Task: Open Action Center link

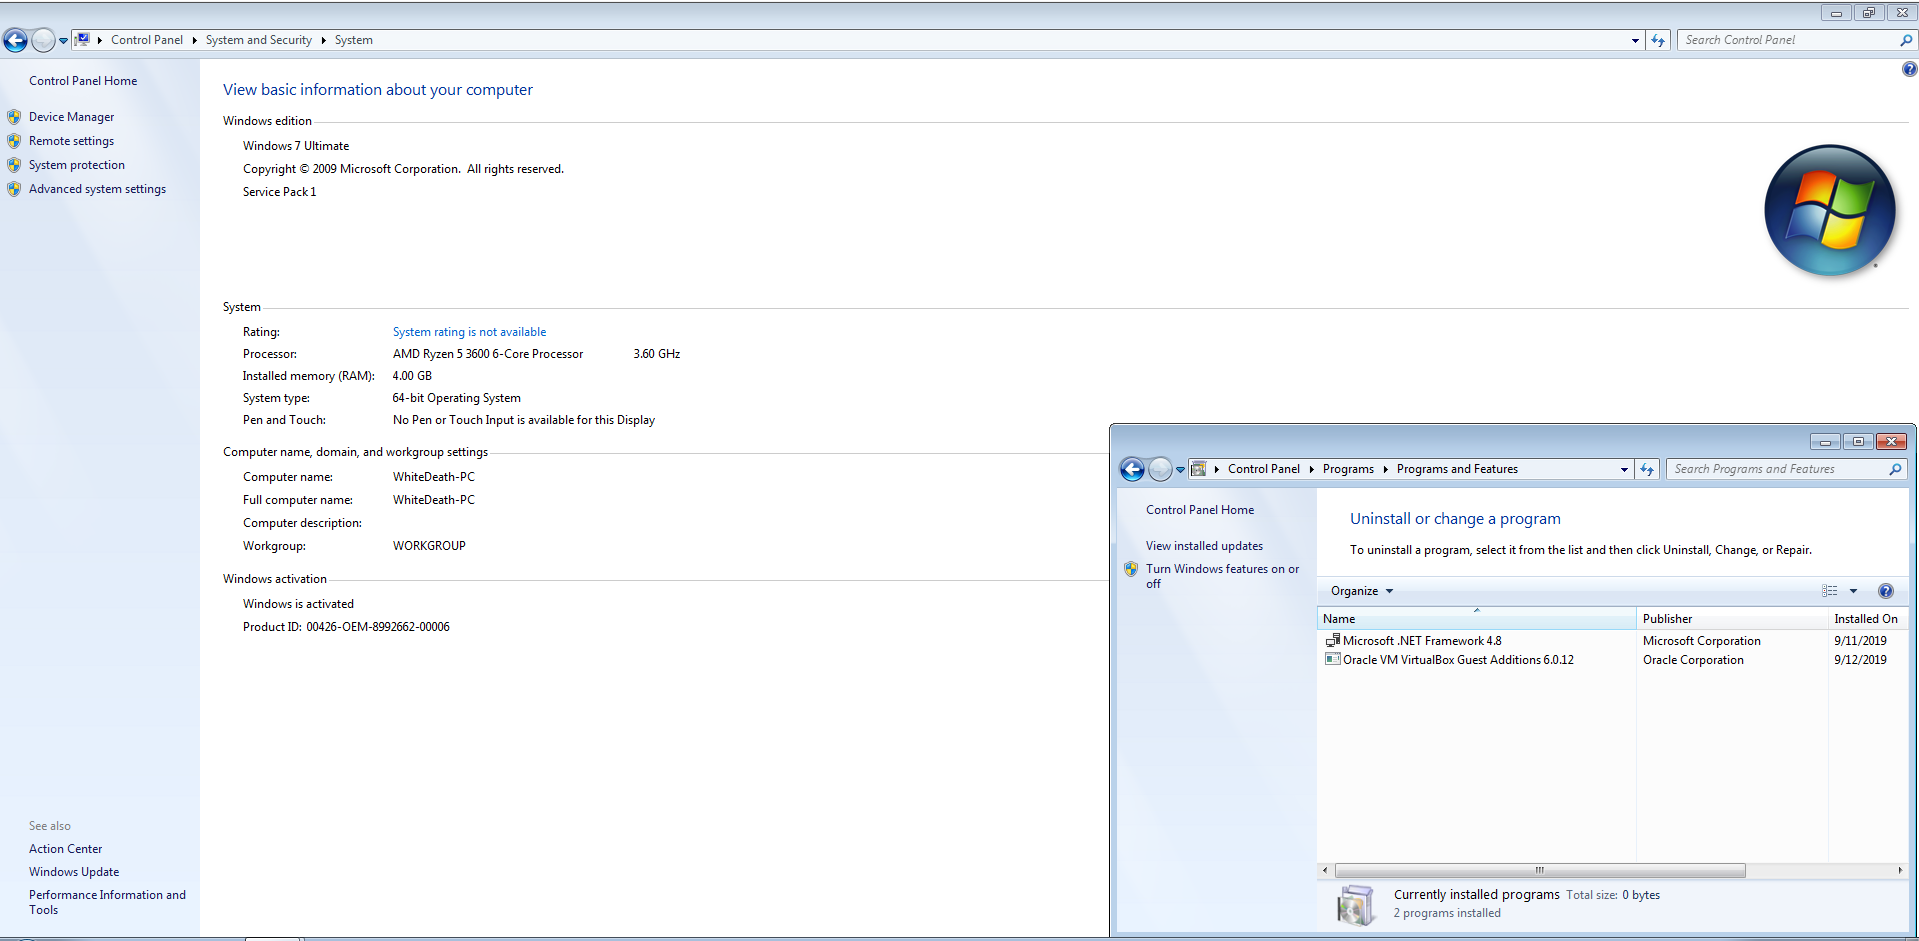Action: (66, 849)
